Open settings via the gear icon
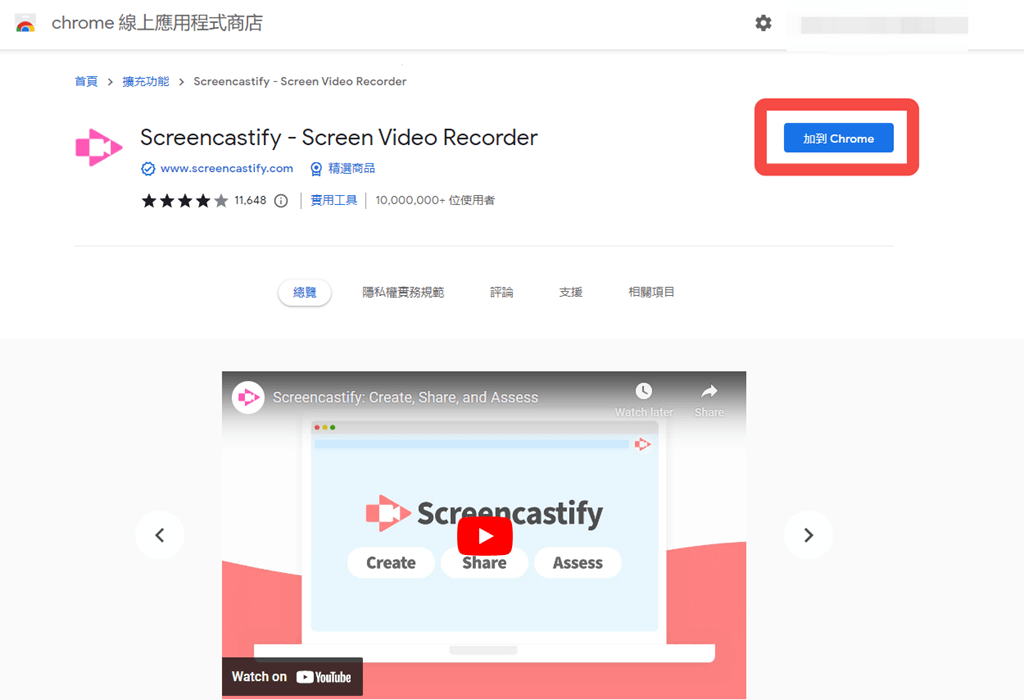1024x700 pixels. coord(763,24)
